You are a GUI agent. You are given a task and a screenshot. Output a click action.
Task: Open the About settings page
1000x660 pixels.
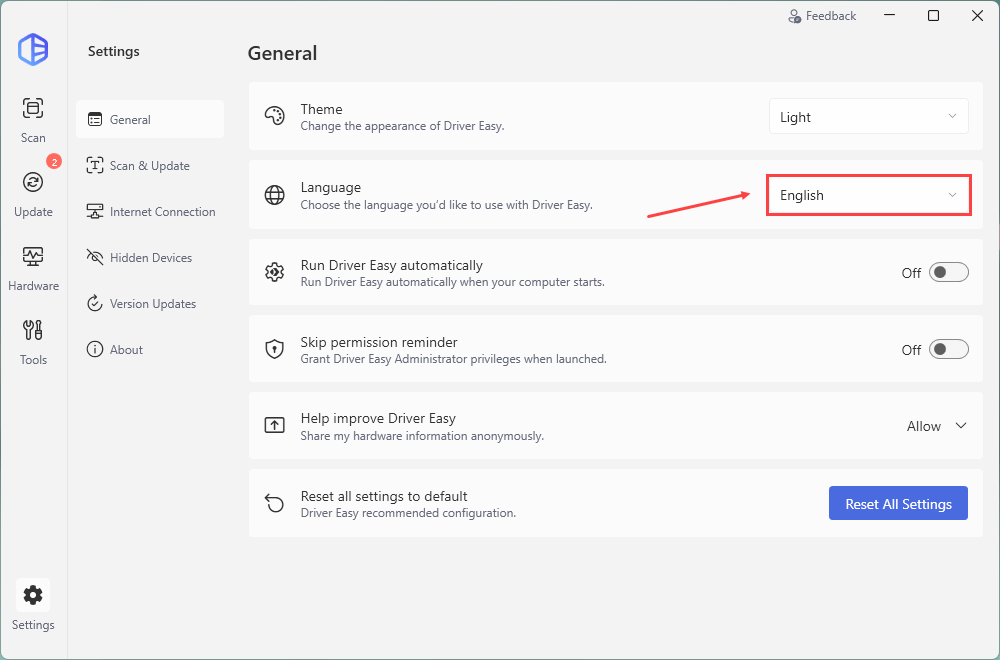click(126, 350)
